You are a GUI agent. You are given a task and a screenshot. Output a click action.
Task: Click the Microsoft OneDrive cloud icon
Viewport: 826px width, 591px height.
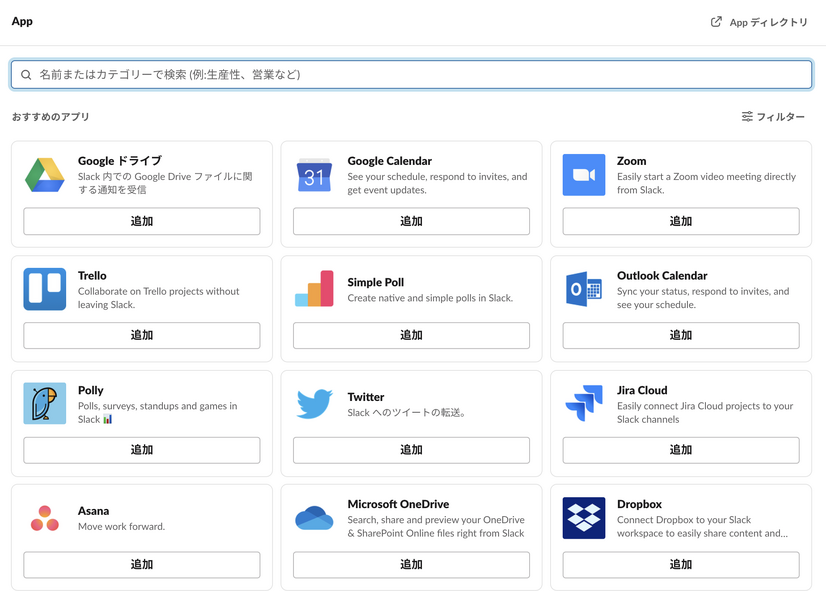pos(314,518)
